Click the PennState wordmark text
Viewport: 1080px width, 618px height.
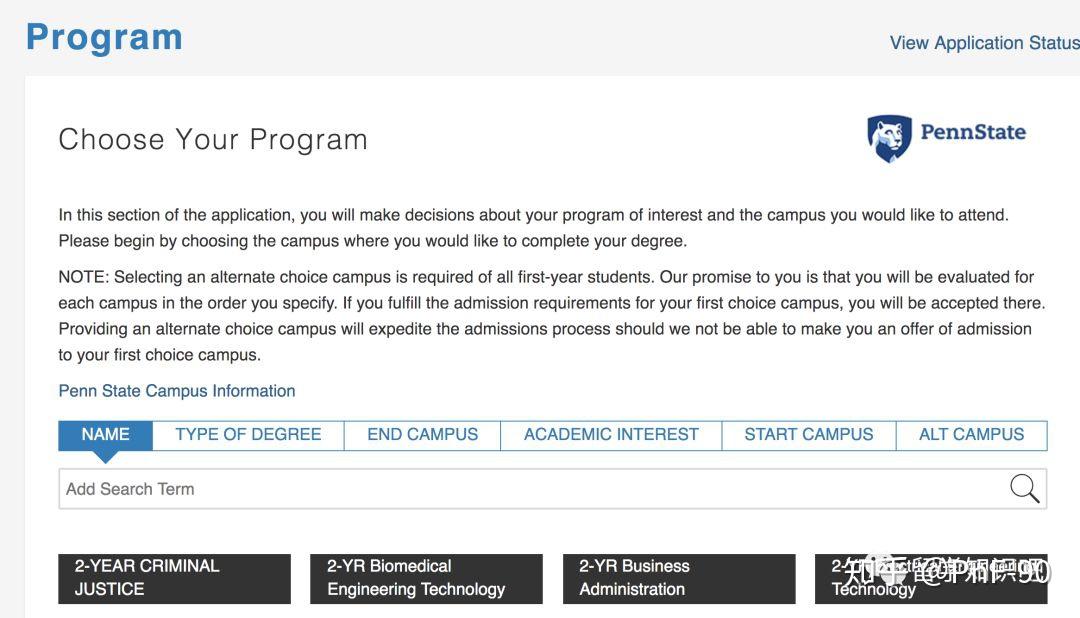tap(972, 132)
